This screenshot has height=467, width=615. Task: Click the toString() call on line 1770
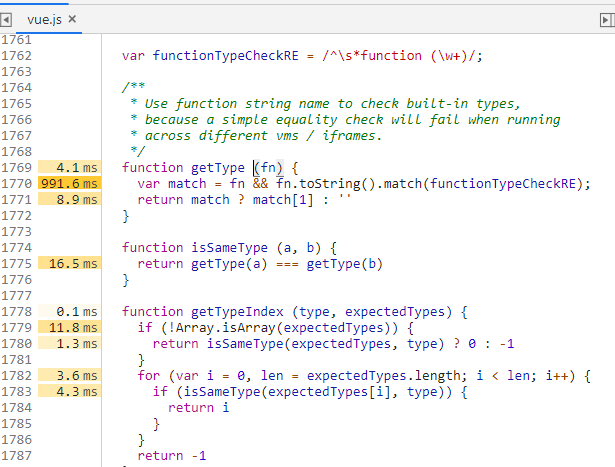tap(337, 184)
